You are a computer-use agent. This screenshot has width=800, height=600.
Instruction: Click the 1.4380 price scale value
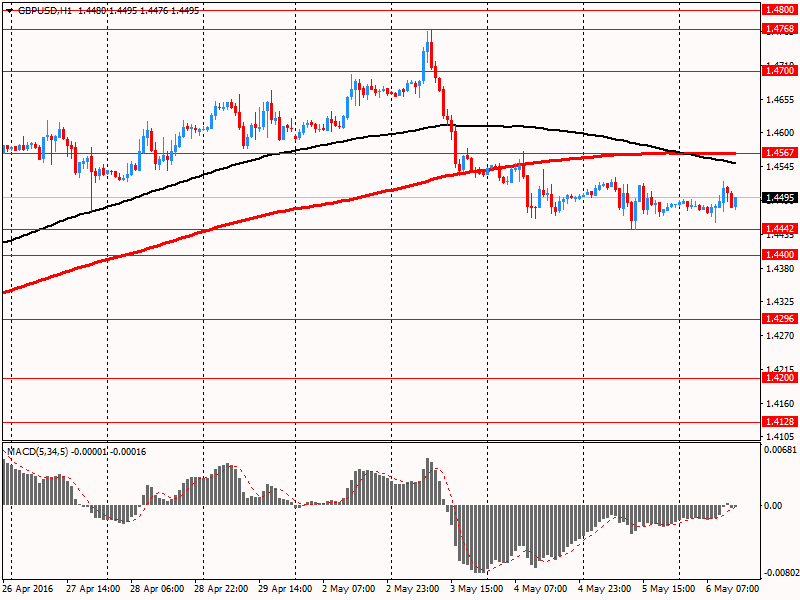781,268
